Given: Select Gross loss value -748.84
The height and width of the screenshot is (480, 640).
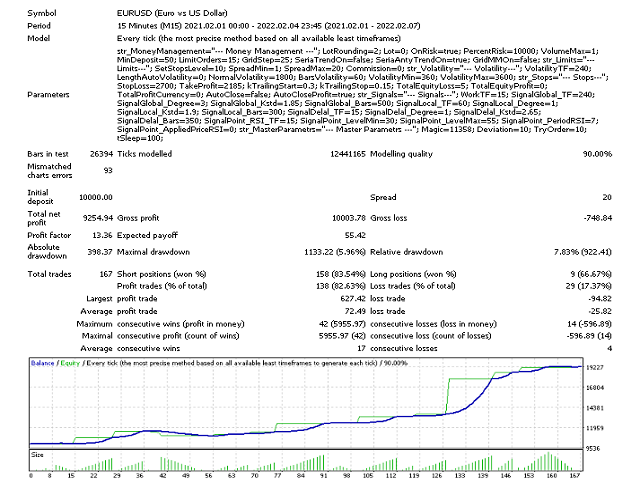Looking at the screenshot, I should click(598, 218).
